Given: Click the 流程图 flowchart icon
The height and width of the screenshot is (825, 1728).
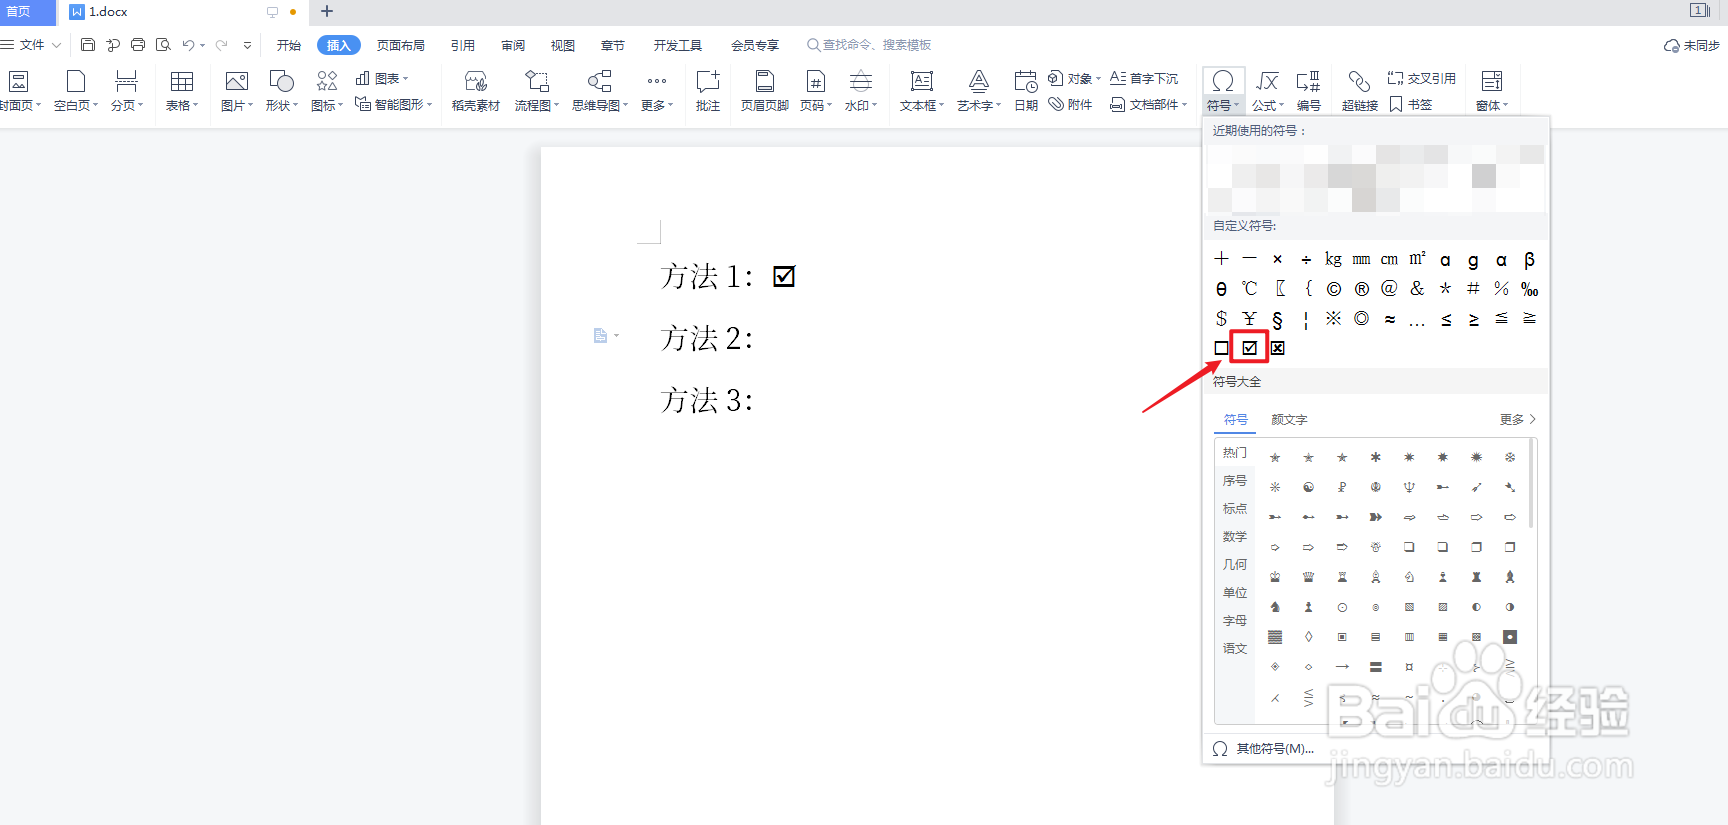Looking at the screenshot, I should (x=537, y=81).
